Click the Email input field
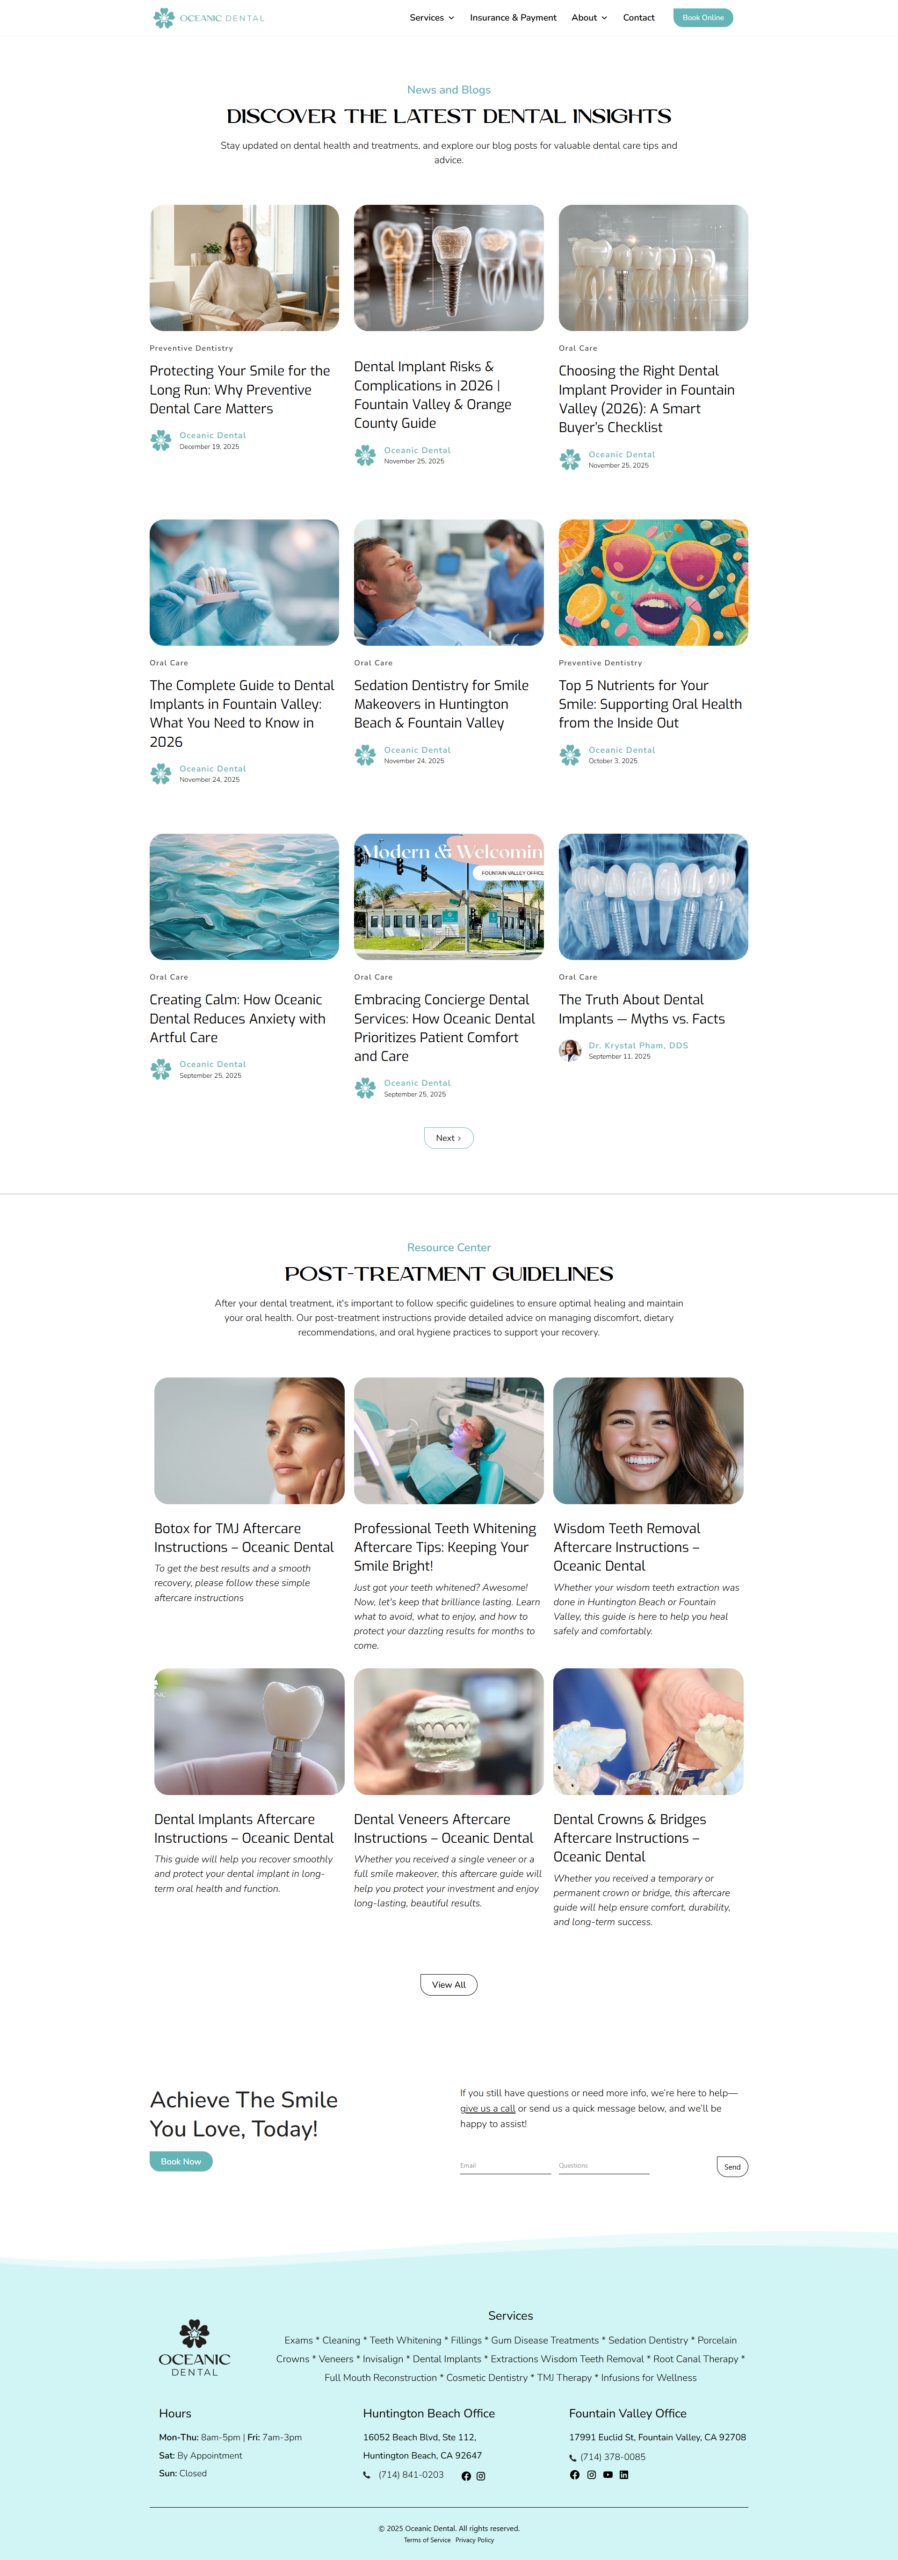 coord(505,2166)
